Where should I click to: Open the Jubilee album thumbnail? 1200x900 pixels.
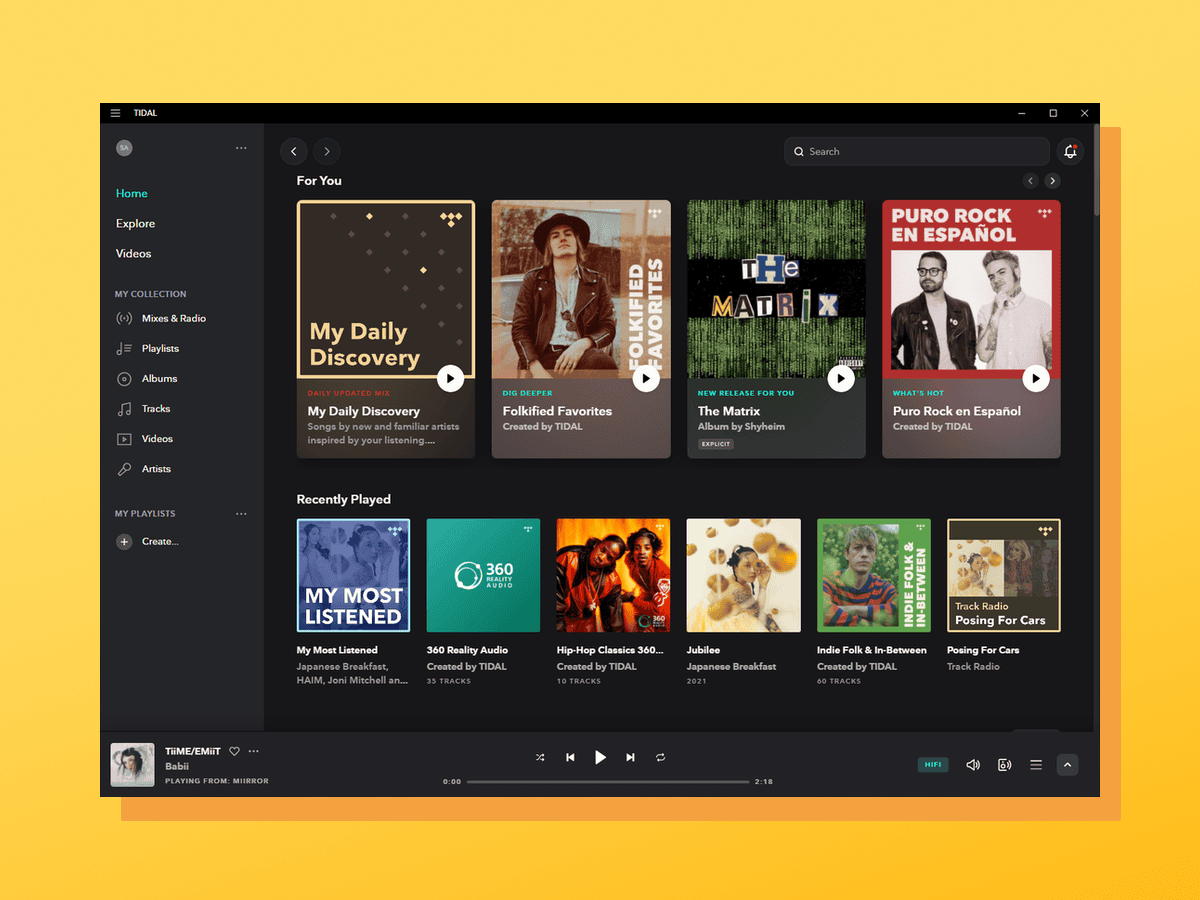[743, 575]
